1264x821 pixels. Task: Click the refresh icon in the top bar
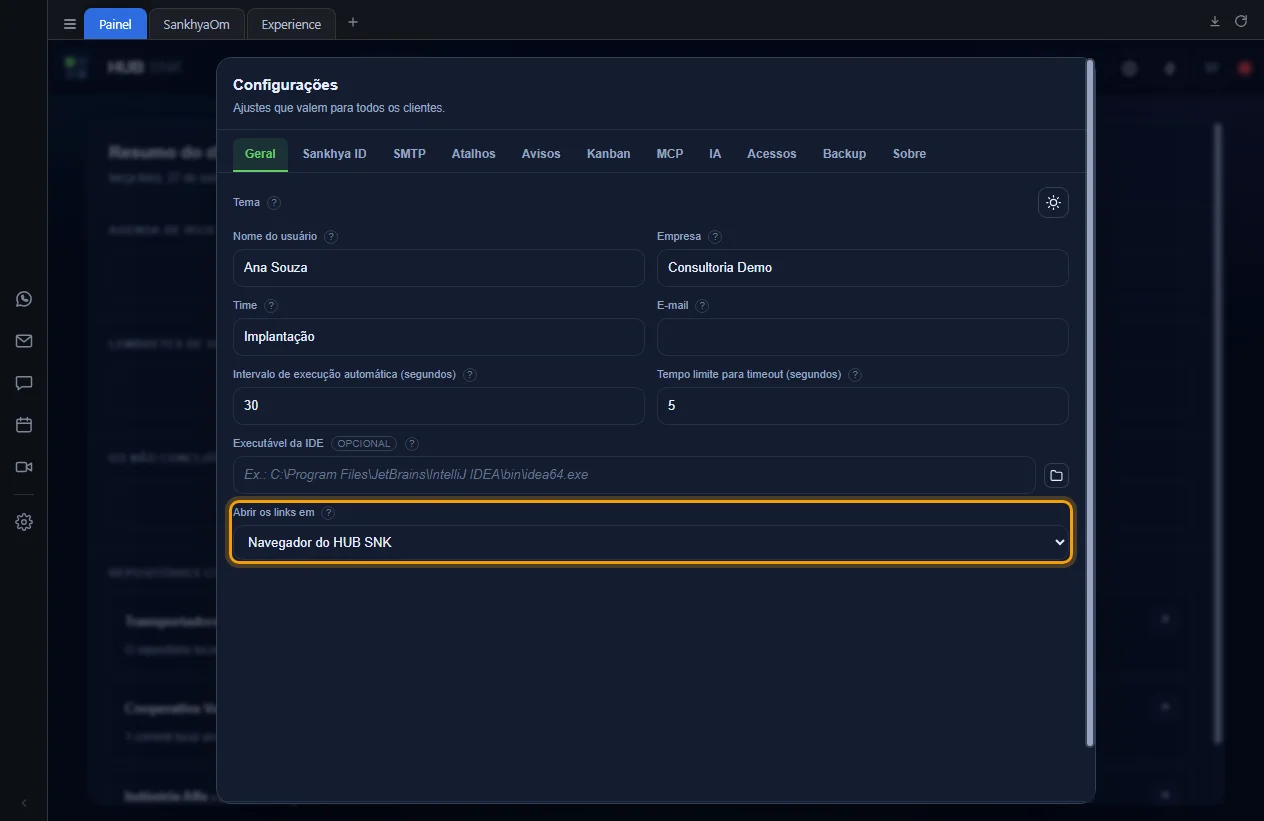coord(1241,21)
